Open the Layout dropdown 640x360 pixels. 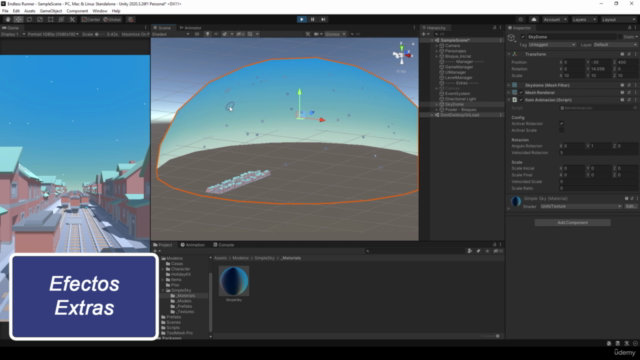(618, 19)
